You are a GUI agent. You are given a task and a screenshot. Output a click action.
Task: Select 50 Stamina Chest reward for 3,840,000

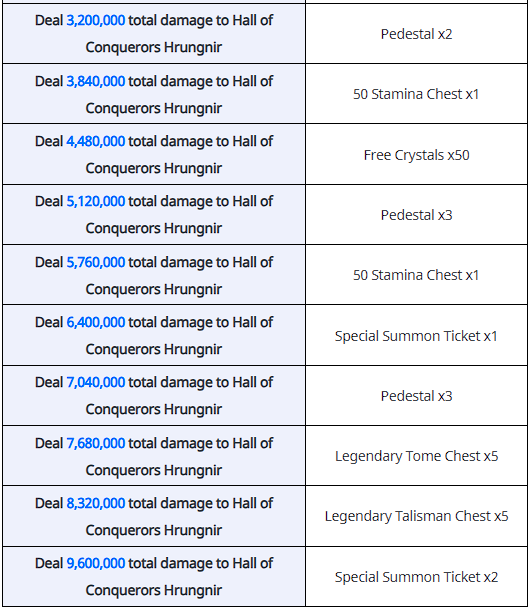[x=416, y=94]
